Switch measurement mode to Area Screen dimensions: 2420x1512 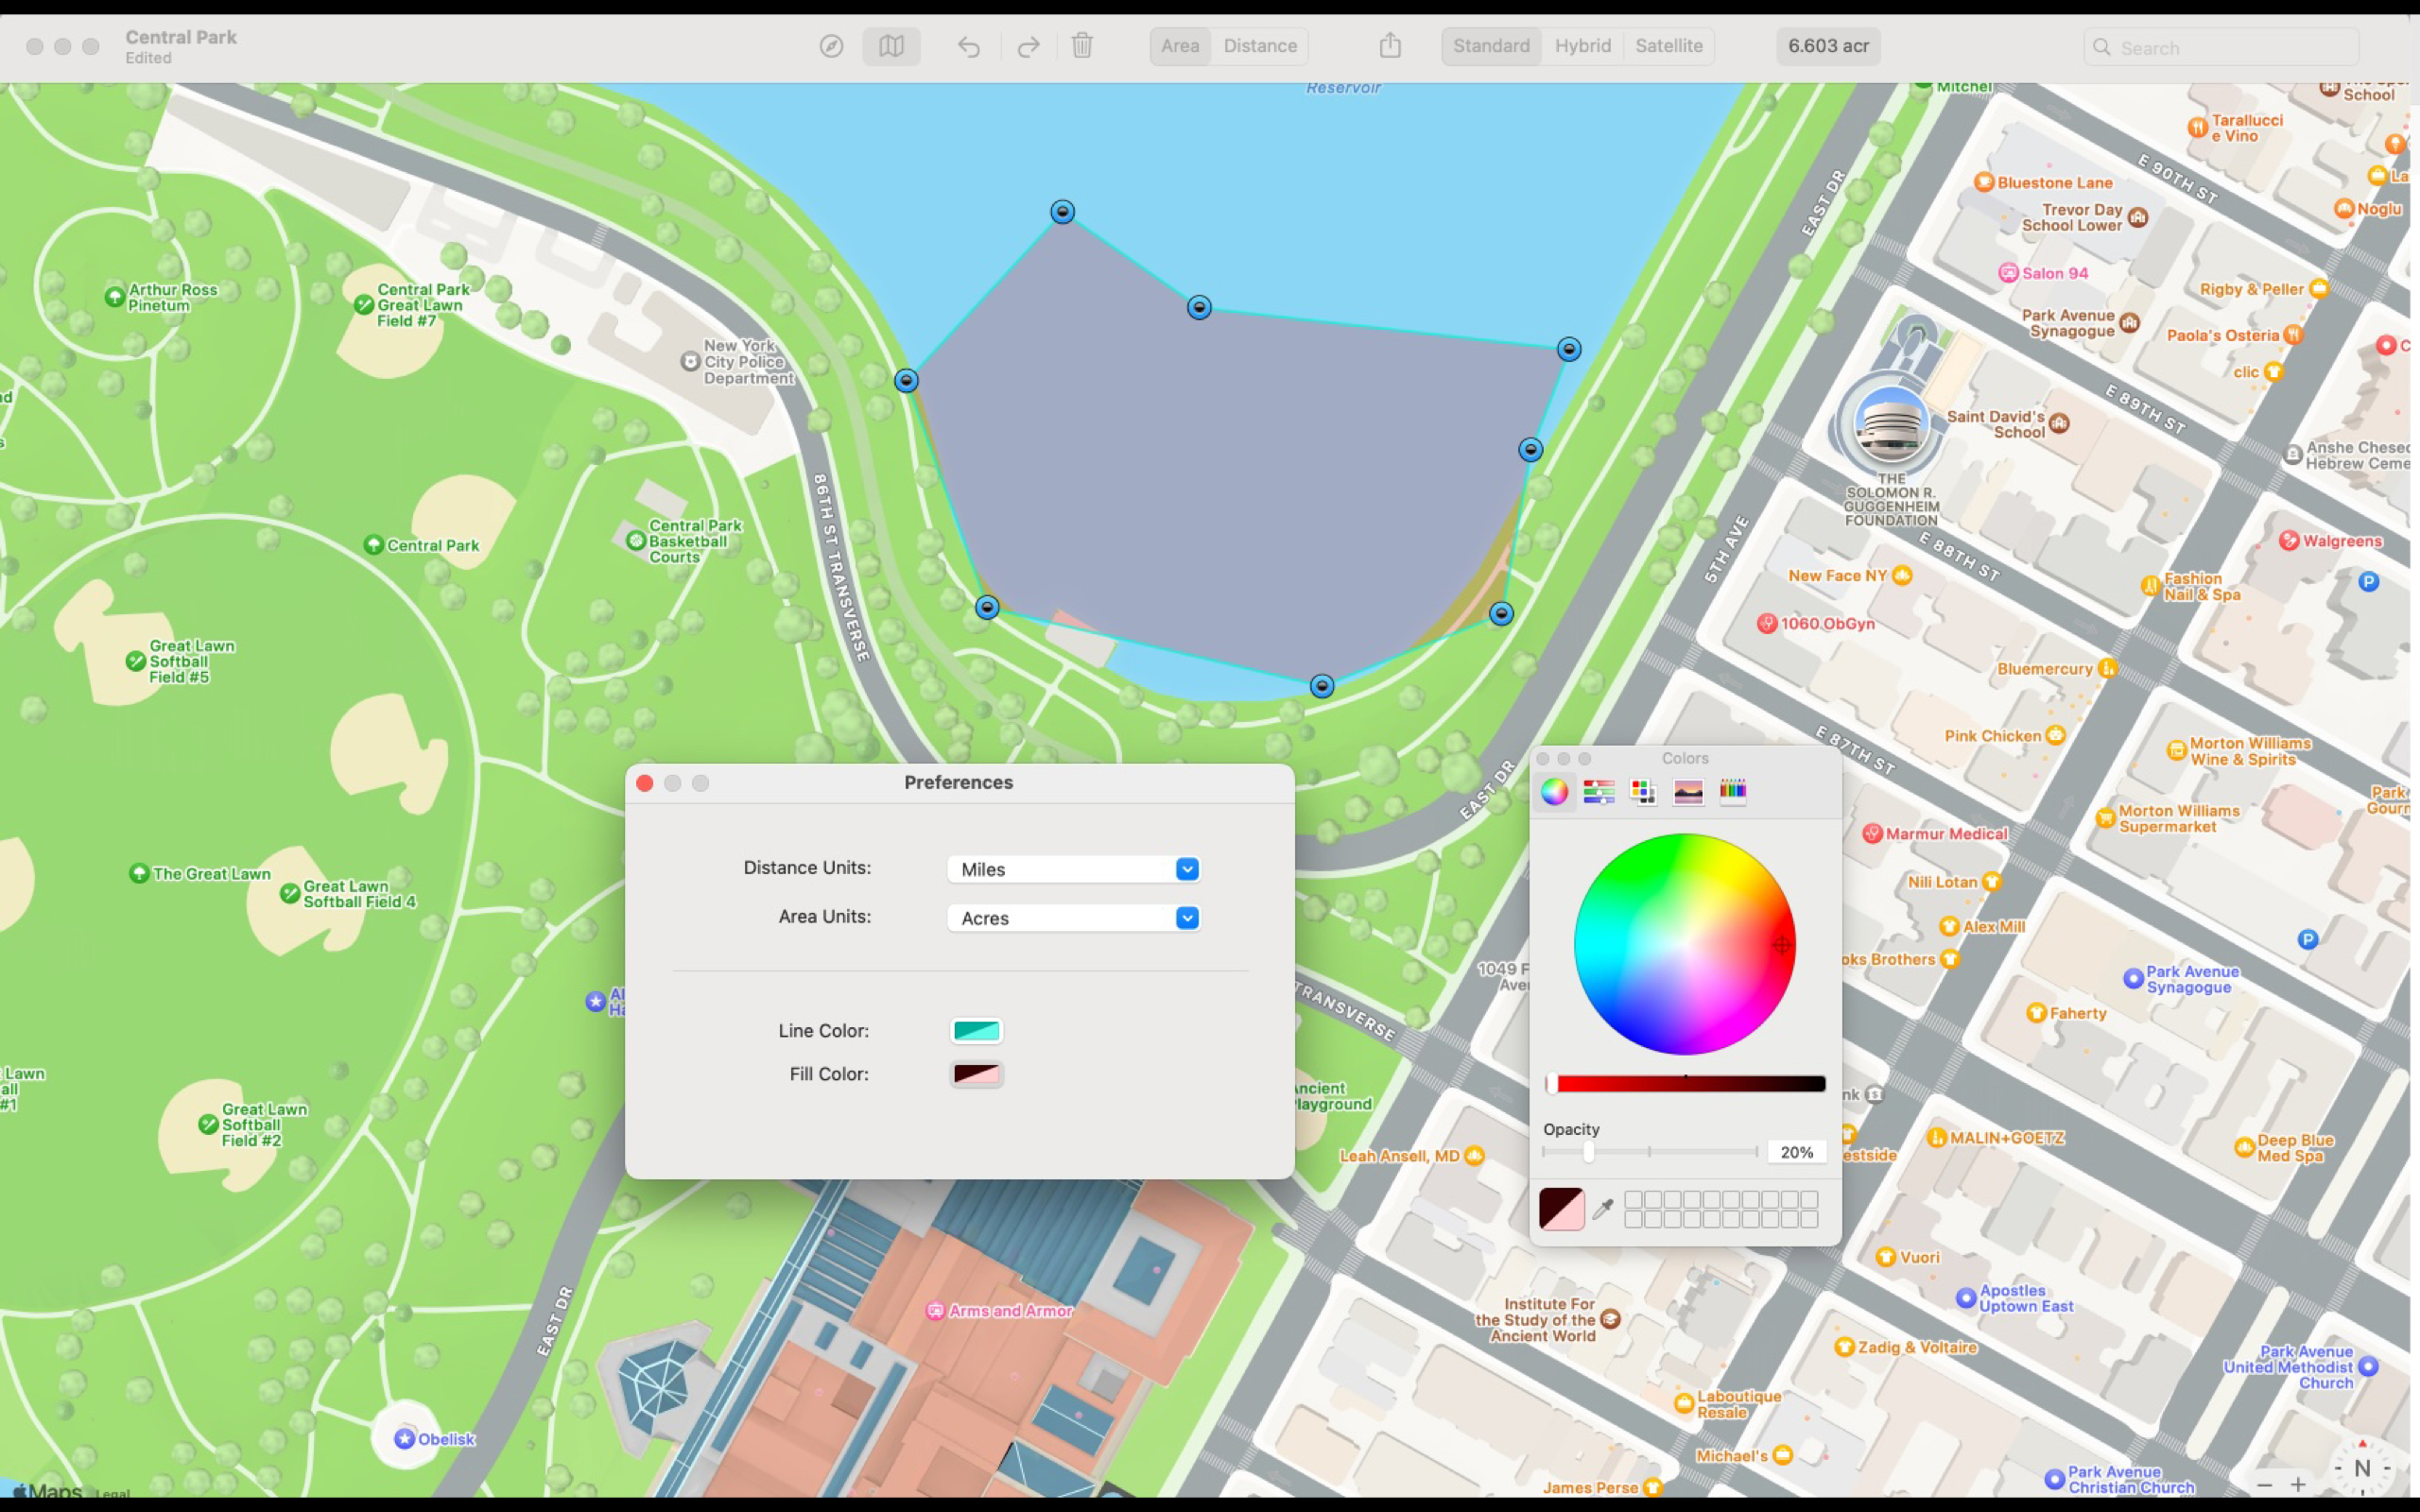click(1180, 46)
